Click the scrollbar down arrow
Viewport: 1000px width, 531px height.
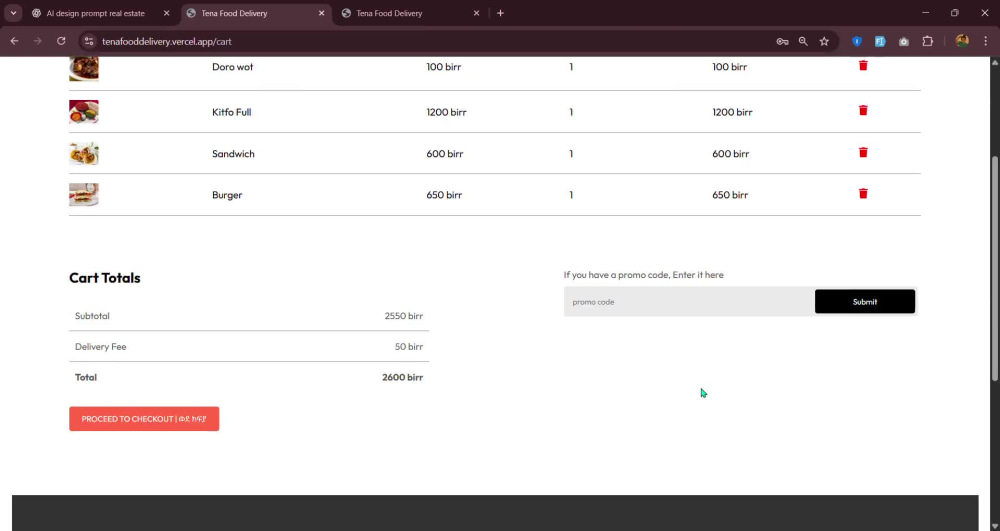[995, 526]
